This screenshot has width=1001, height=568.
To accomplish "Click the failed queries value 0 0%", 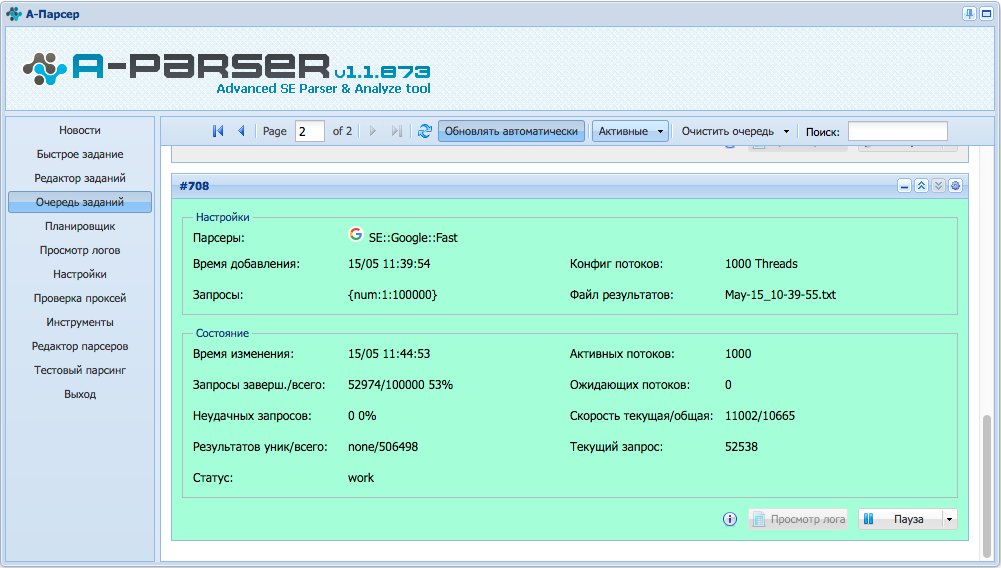I will pos(362,416).
